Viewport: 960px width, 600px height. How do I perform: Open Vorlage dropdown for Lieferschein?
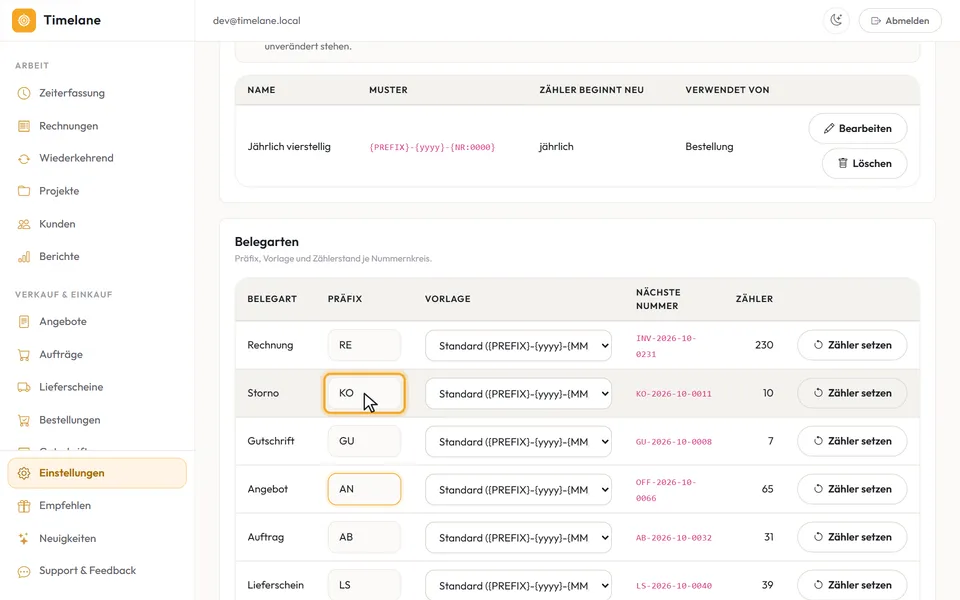(519, 585)
